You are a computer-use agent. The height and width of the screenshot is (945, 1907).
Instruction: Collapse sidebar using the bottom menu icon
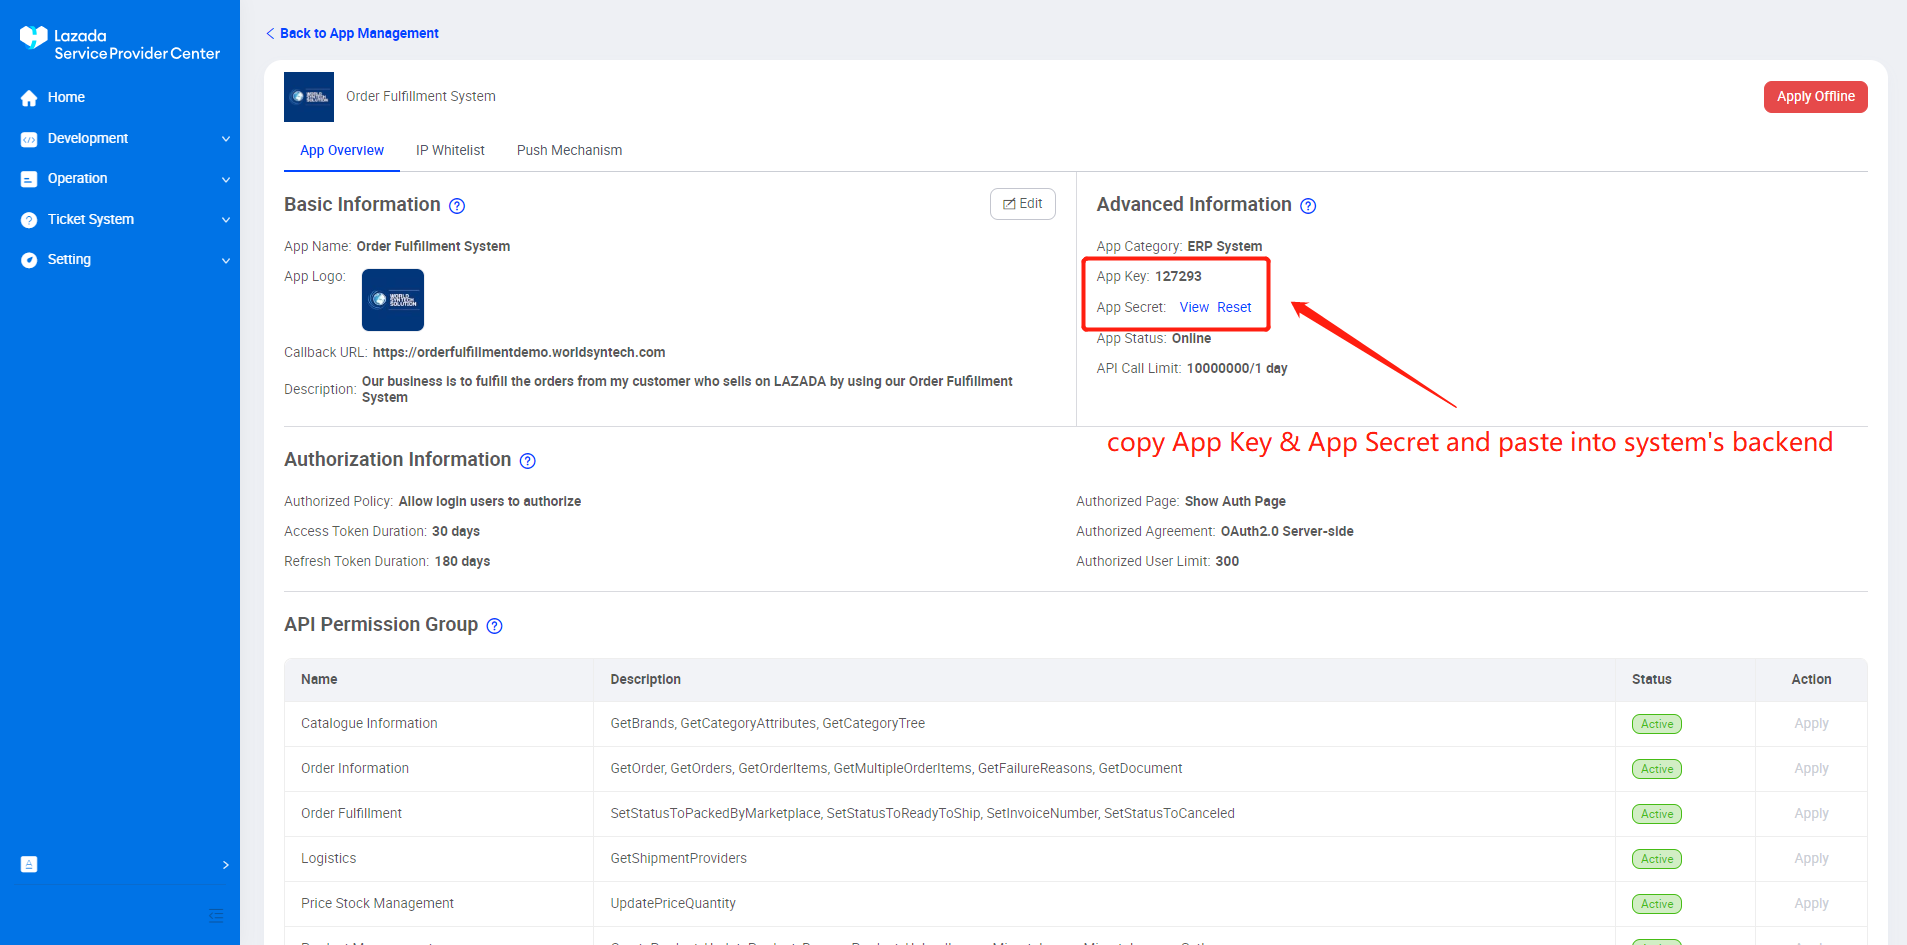point(216,915)
